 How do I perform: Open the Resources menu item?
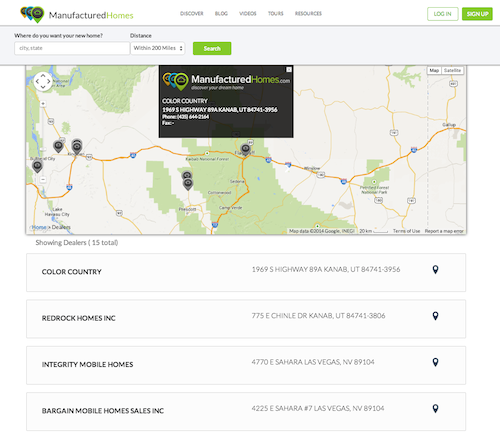tap(308, 14)
